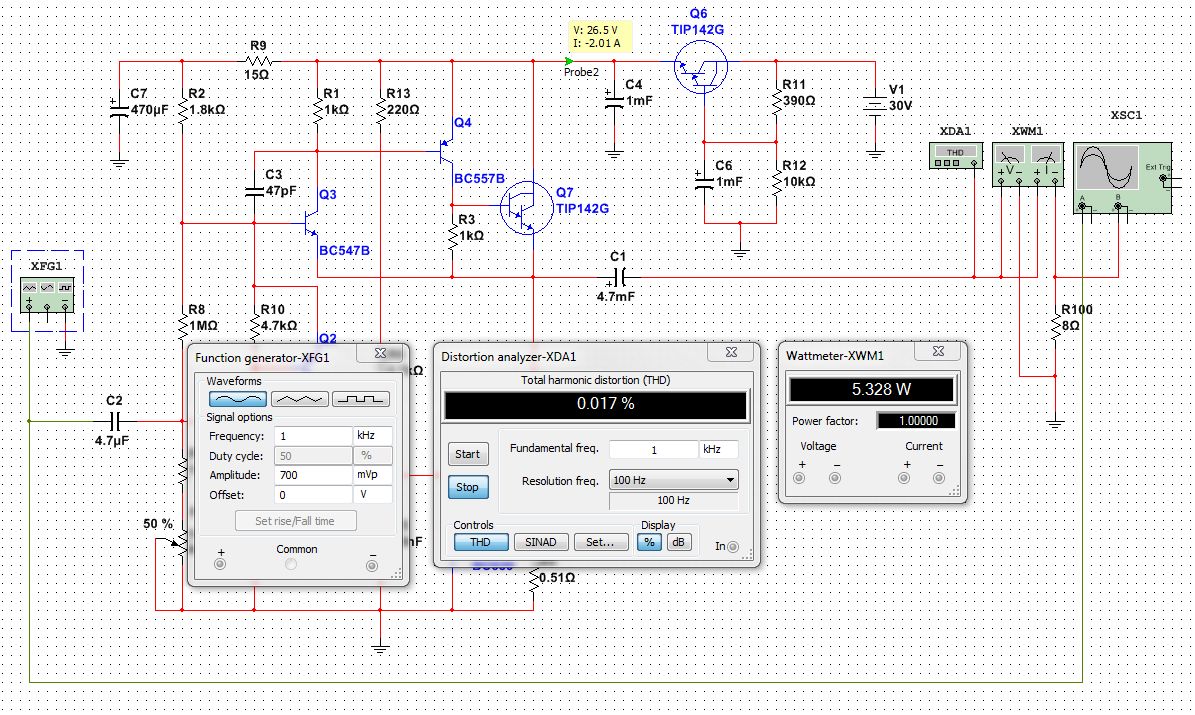Click the Amplitude value field

[313, 475]
